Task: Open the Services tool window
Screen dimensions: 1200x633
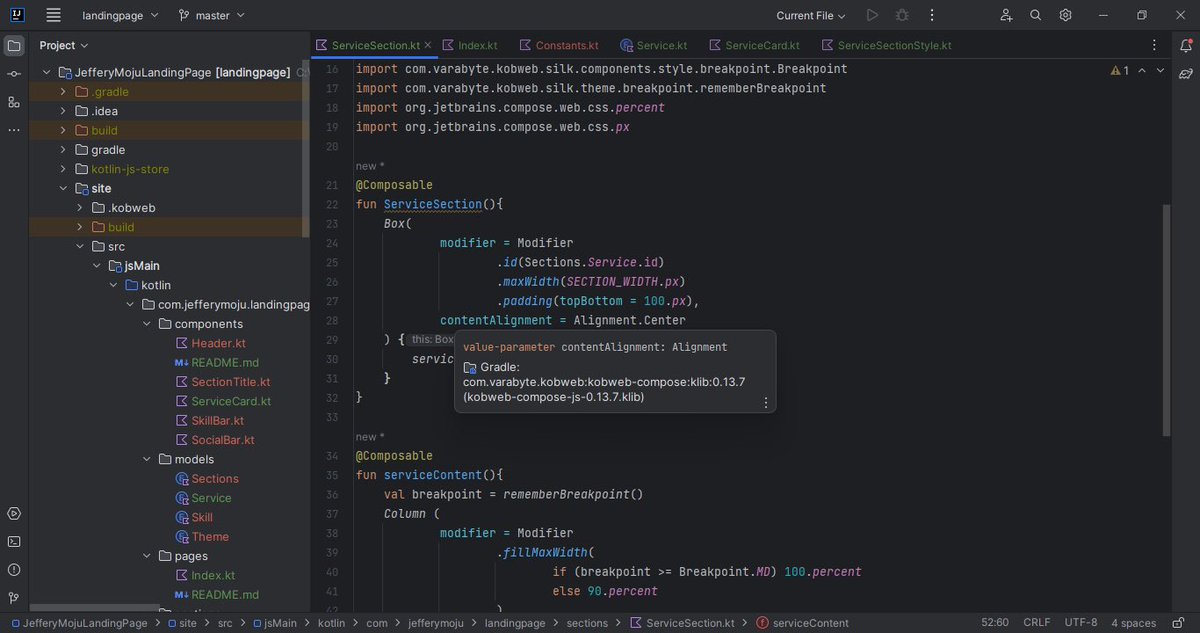Action: pos(14,513)
